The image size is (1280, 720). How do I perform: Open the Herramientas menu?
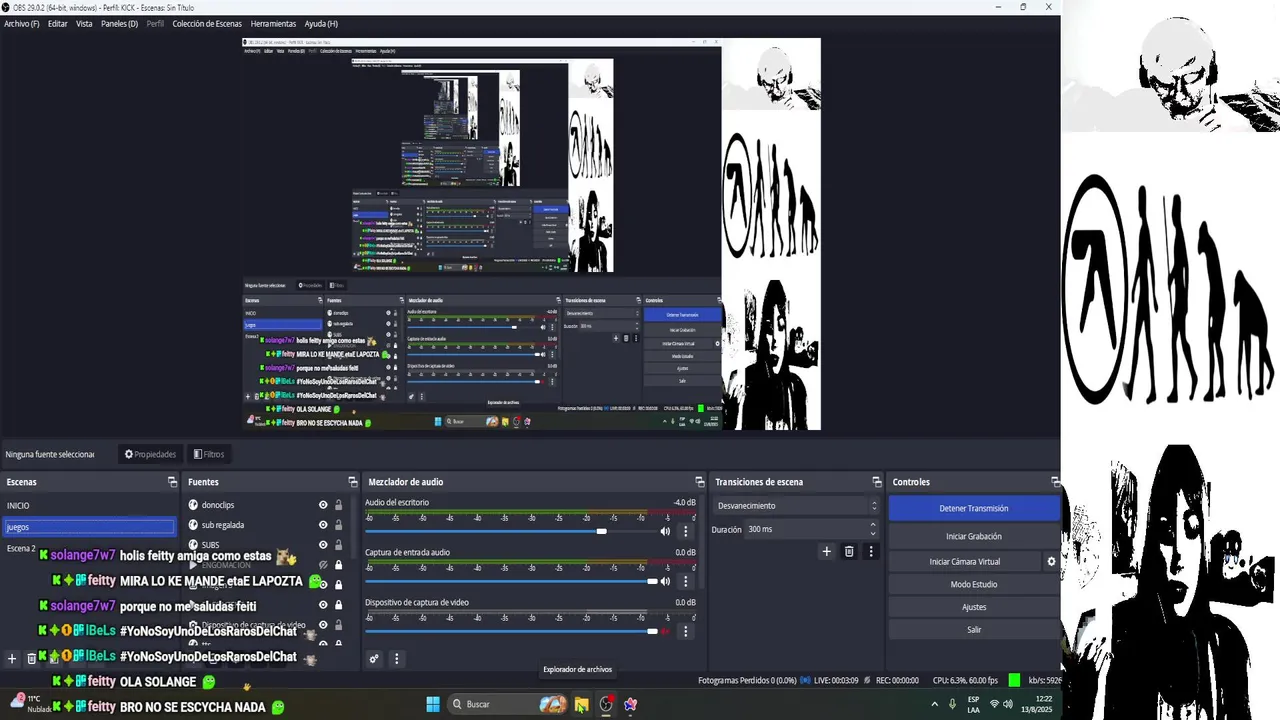coord(273,23)
